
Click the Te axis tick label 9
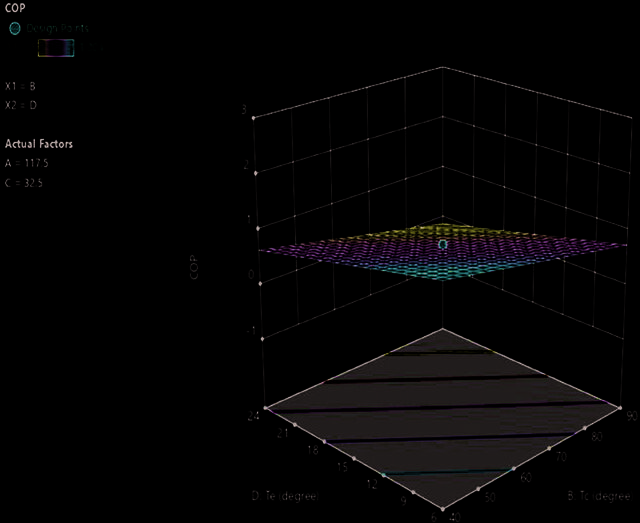(x=404, y=501)
